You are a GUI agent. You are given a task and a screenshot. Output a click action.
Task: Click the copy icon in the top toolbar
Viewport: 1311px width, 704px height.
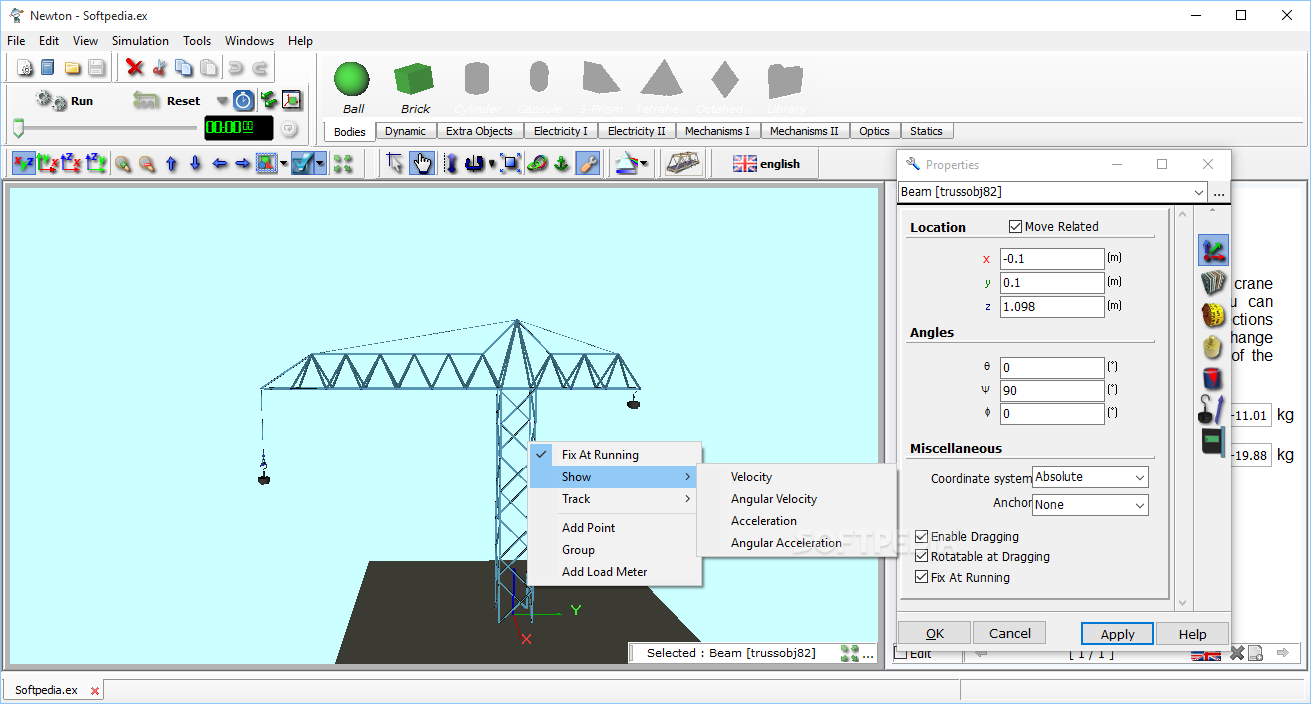[x=184, y=68]
